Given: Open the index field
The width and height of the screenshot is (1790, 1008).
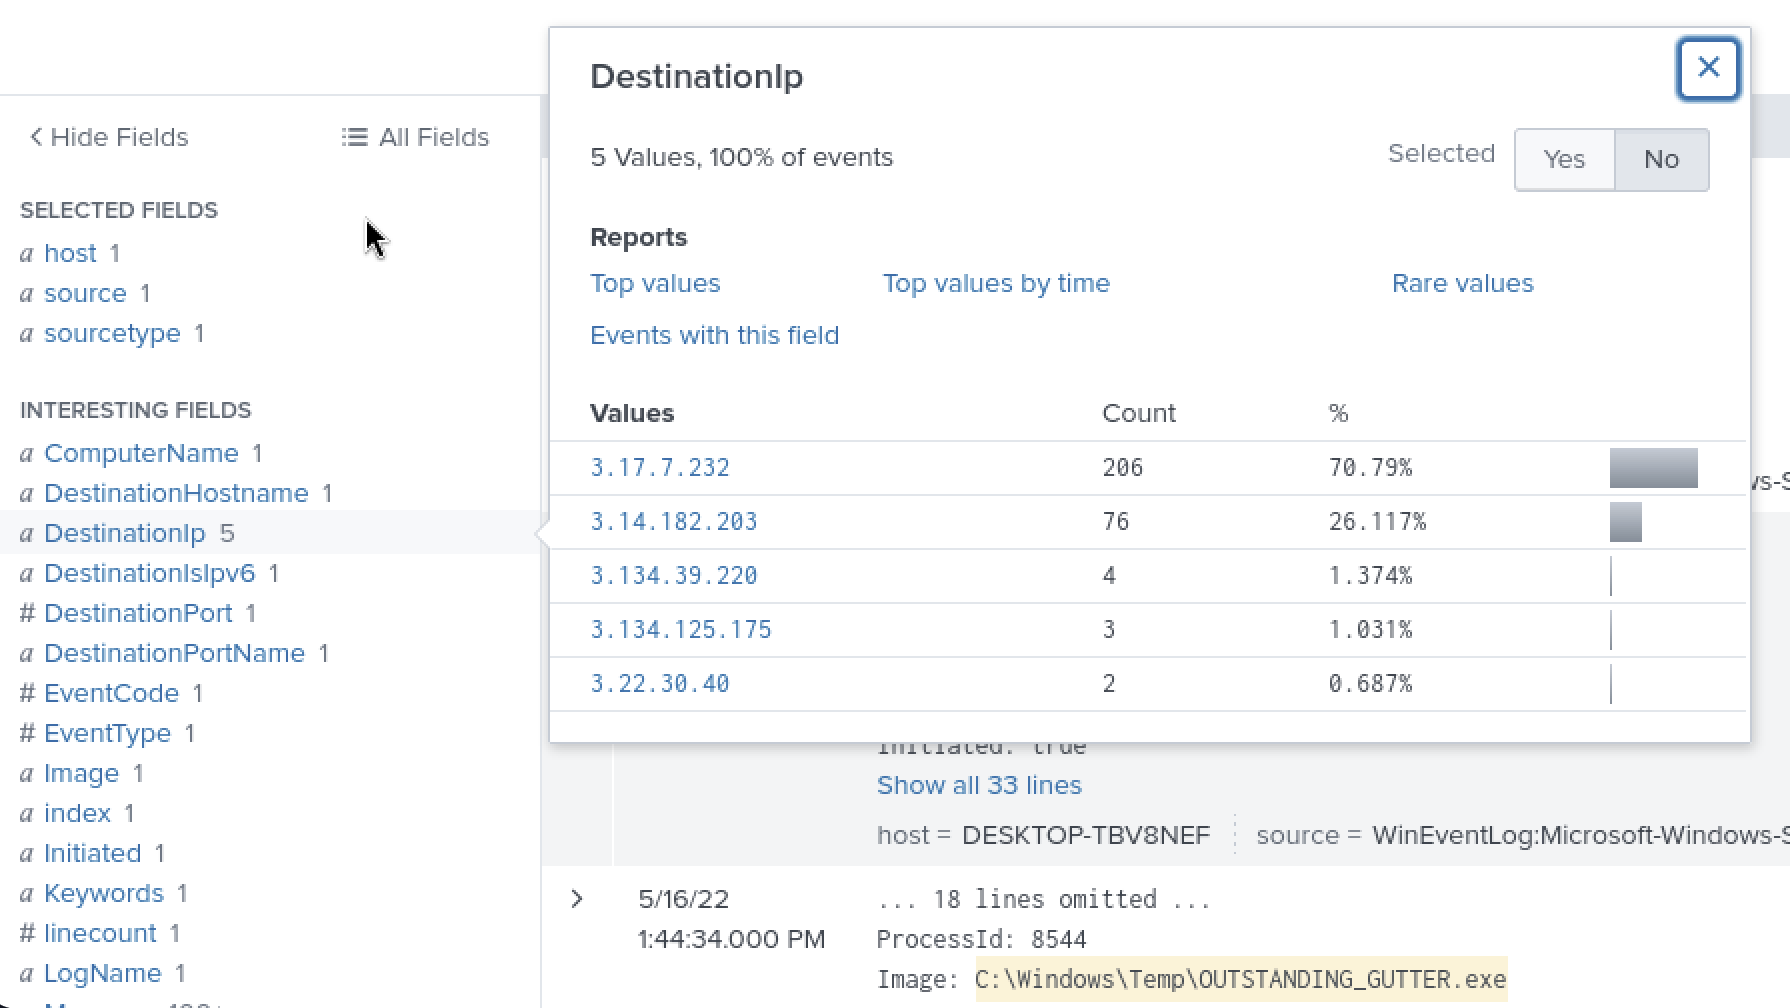Looking at the screenshot, I should tap(77, 813).
